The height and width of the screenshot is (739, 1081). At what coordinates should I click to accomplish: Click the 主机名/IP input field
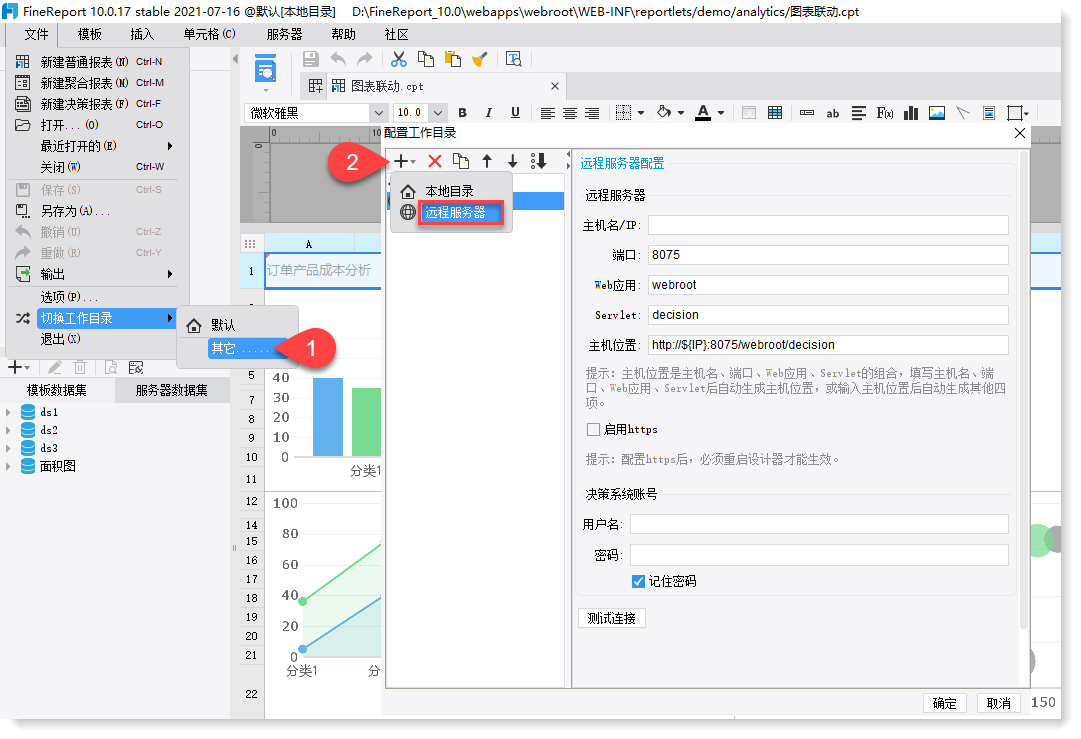click(828, 225)
